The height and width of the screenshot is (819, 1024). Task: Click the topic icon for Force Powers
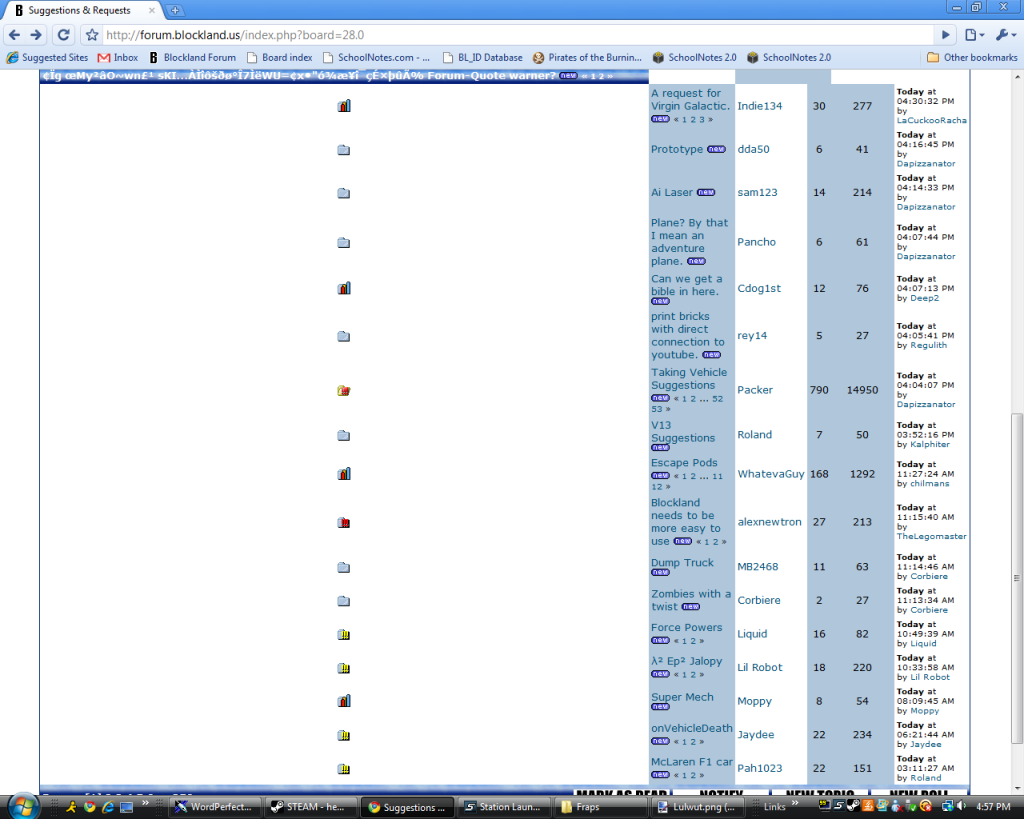pyautogui.click(x=344, y=634)
